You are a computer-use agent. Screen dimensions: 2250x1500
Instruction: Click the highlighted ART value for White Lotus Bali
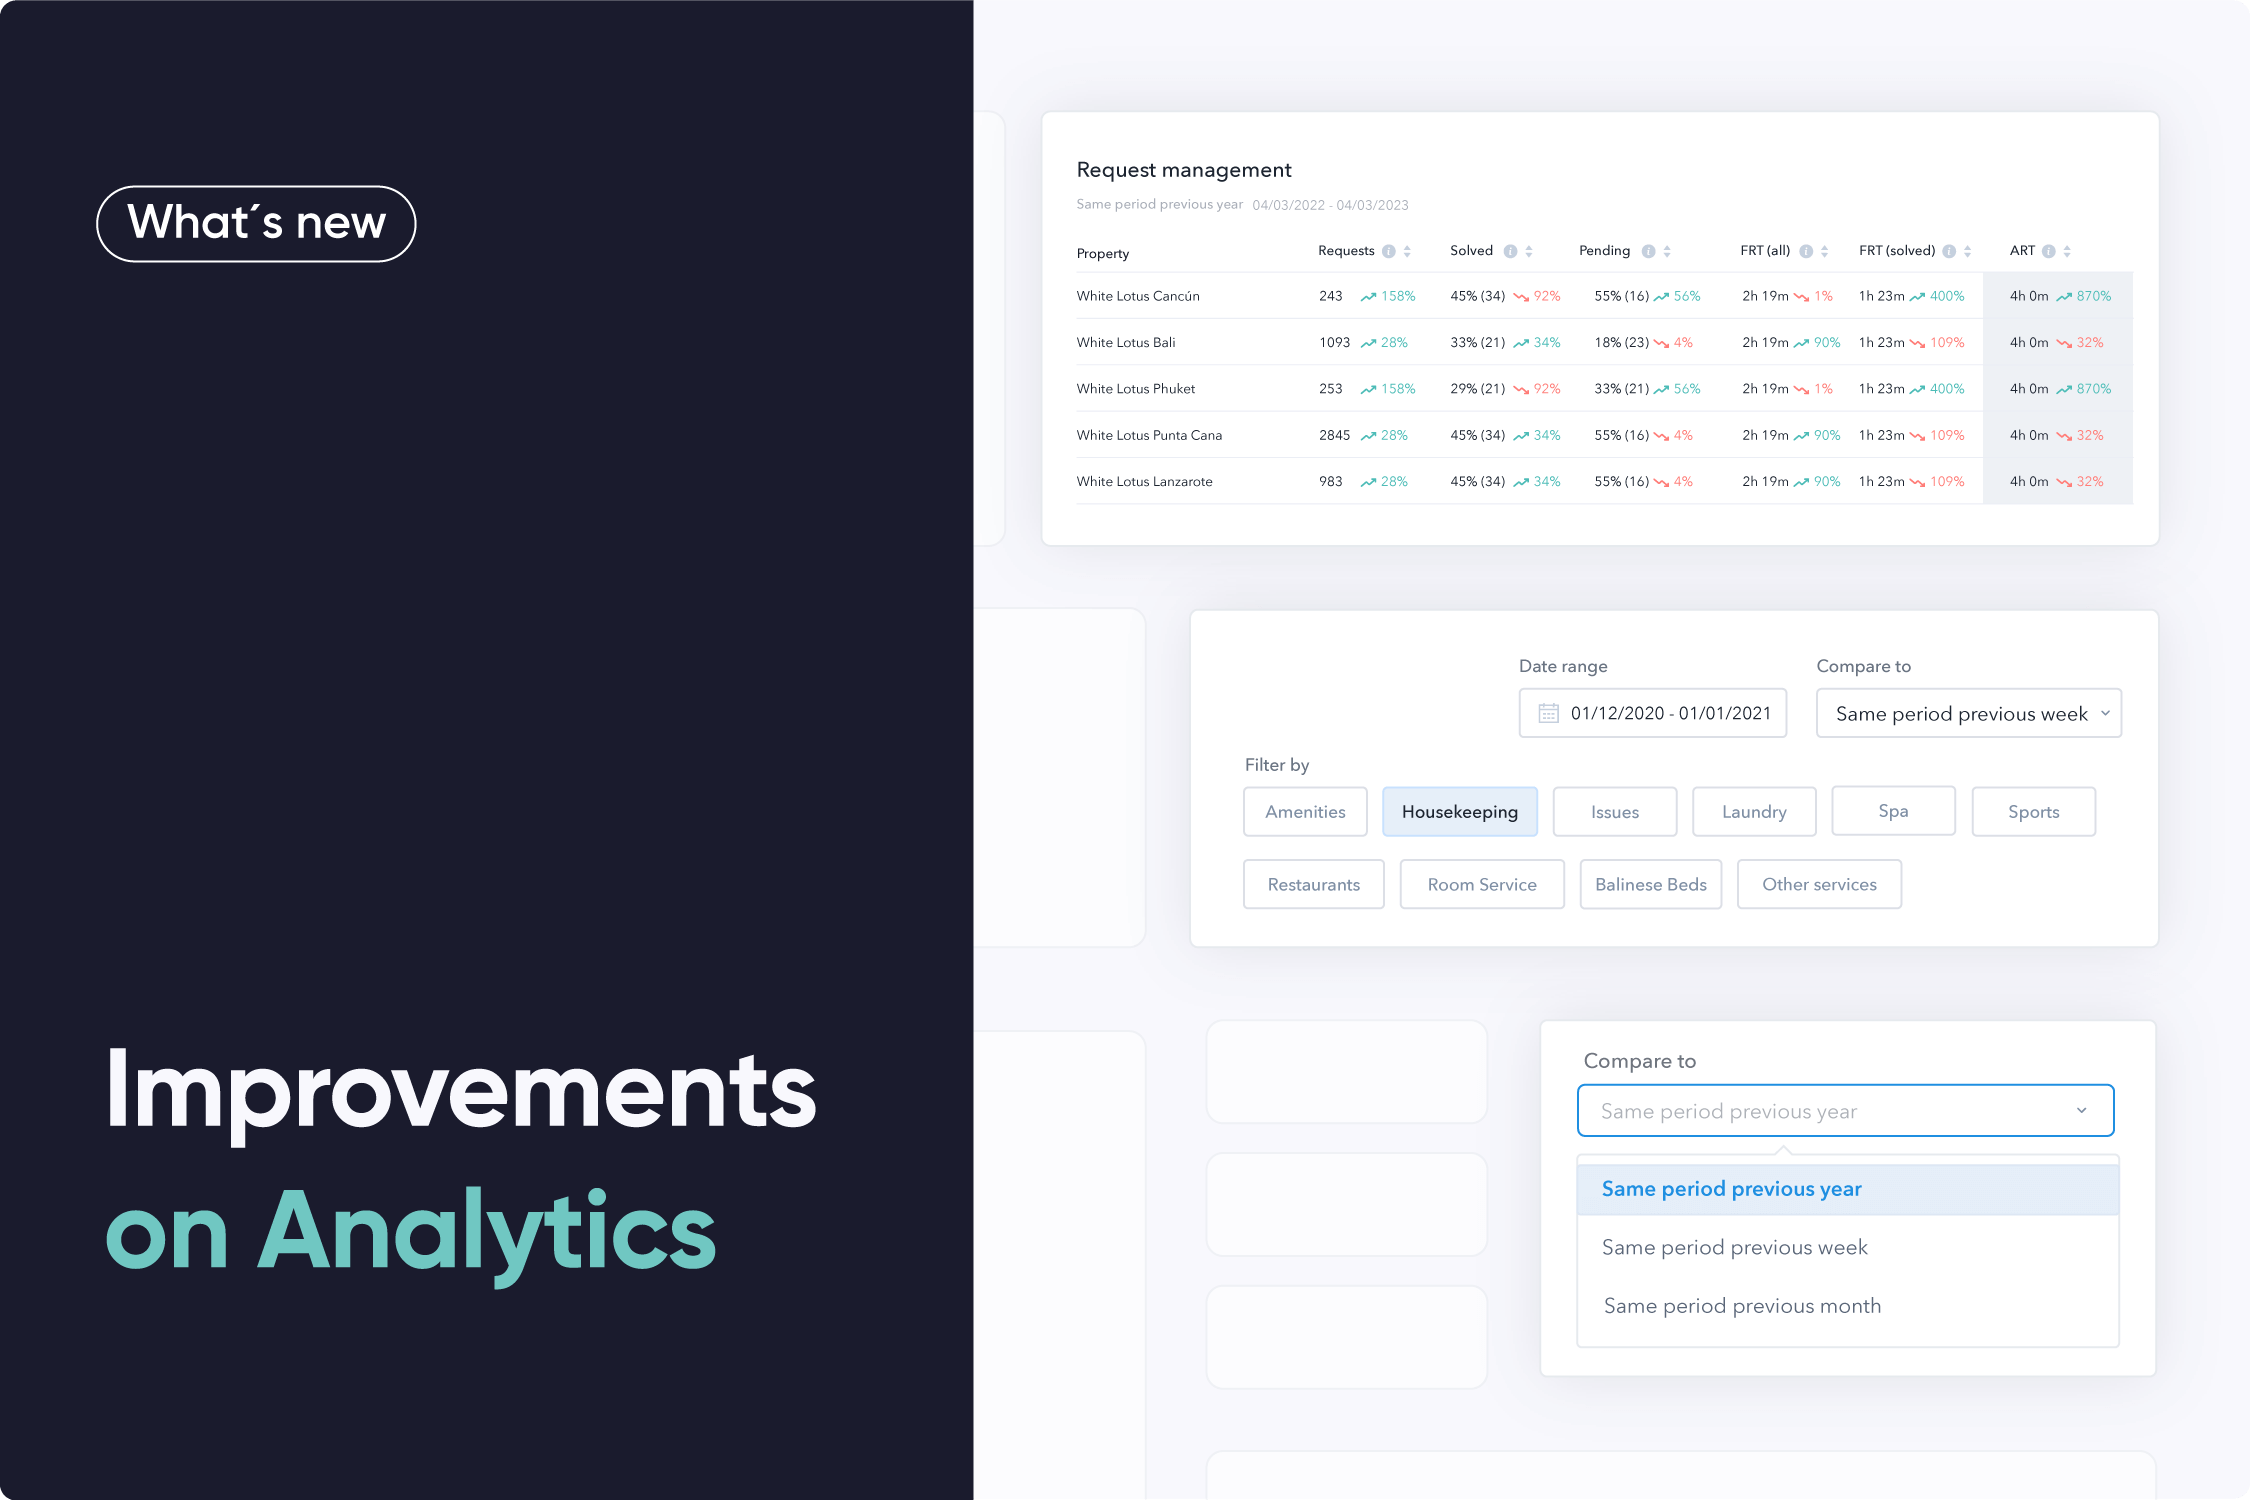2055,342
